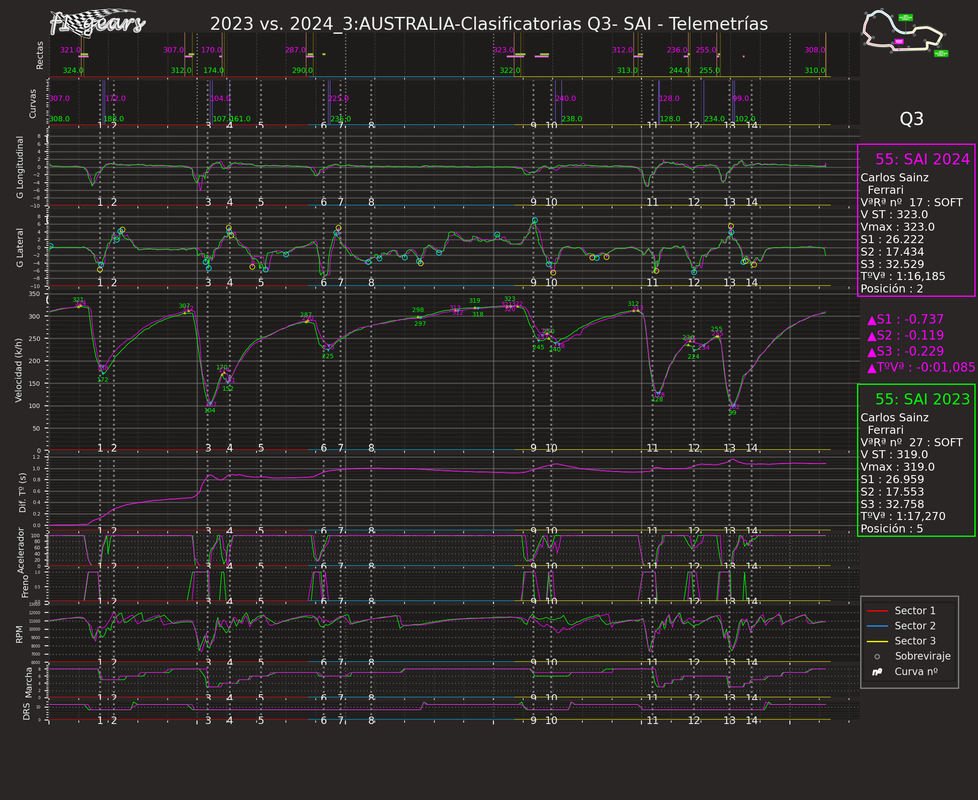Click the chart title mentioning AUSTRALIA Clasificatorias Q3
The image size is (978, 800).
click(489, 24)
